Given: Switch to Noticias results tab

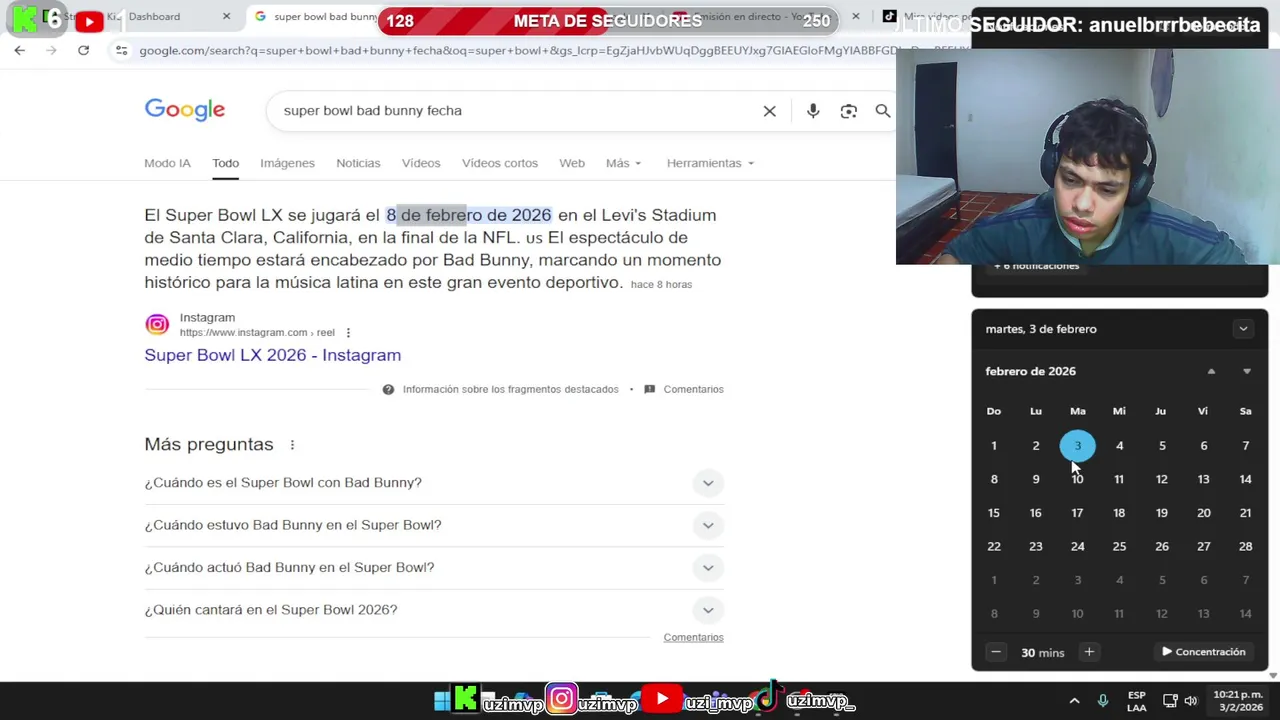Looking at the screenshot, I should click(x=358, y=163).
